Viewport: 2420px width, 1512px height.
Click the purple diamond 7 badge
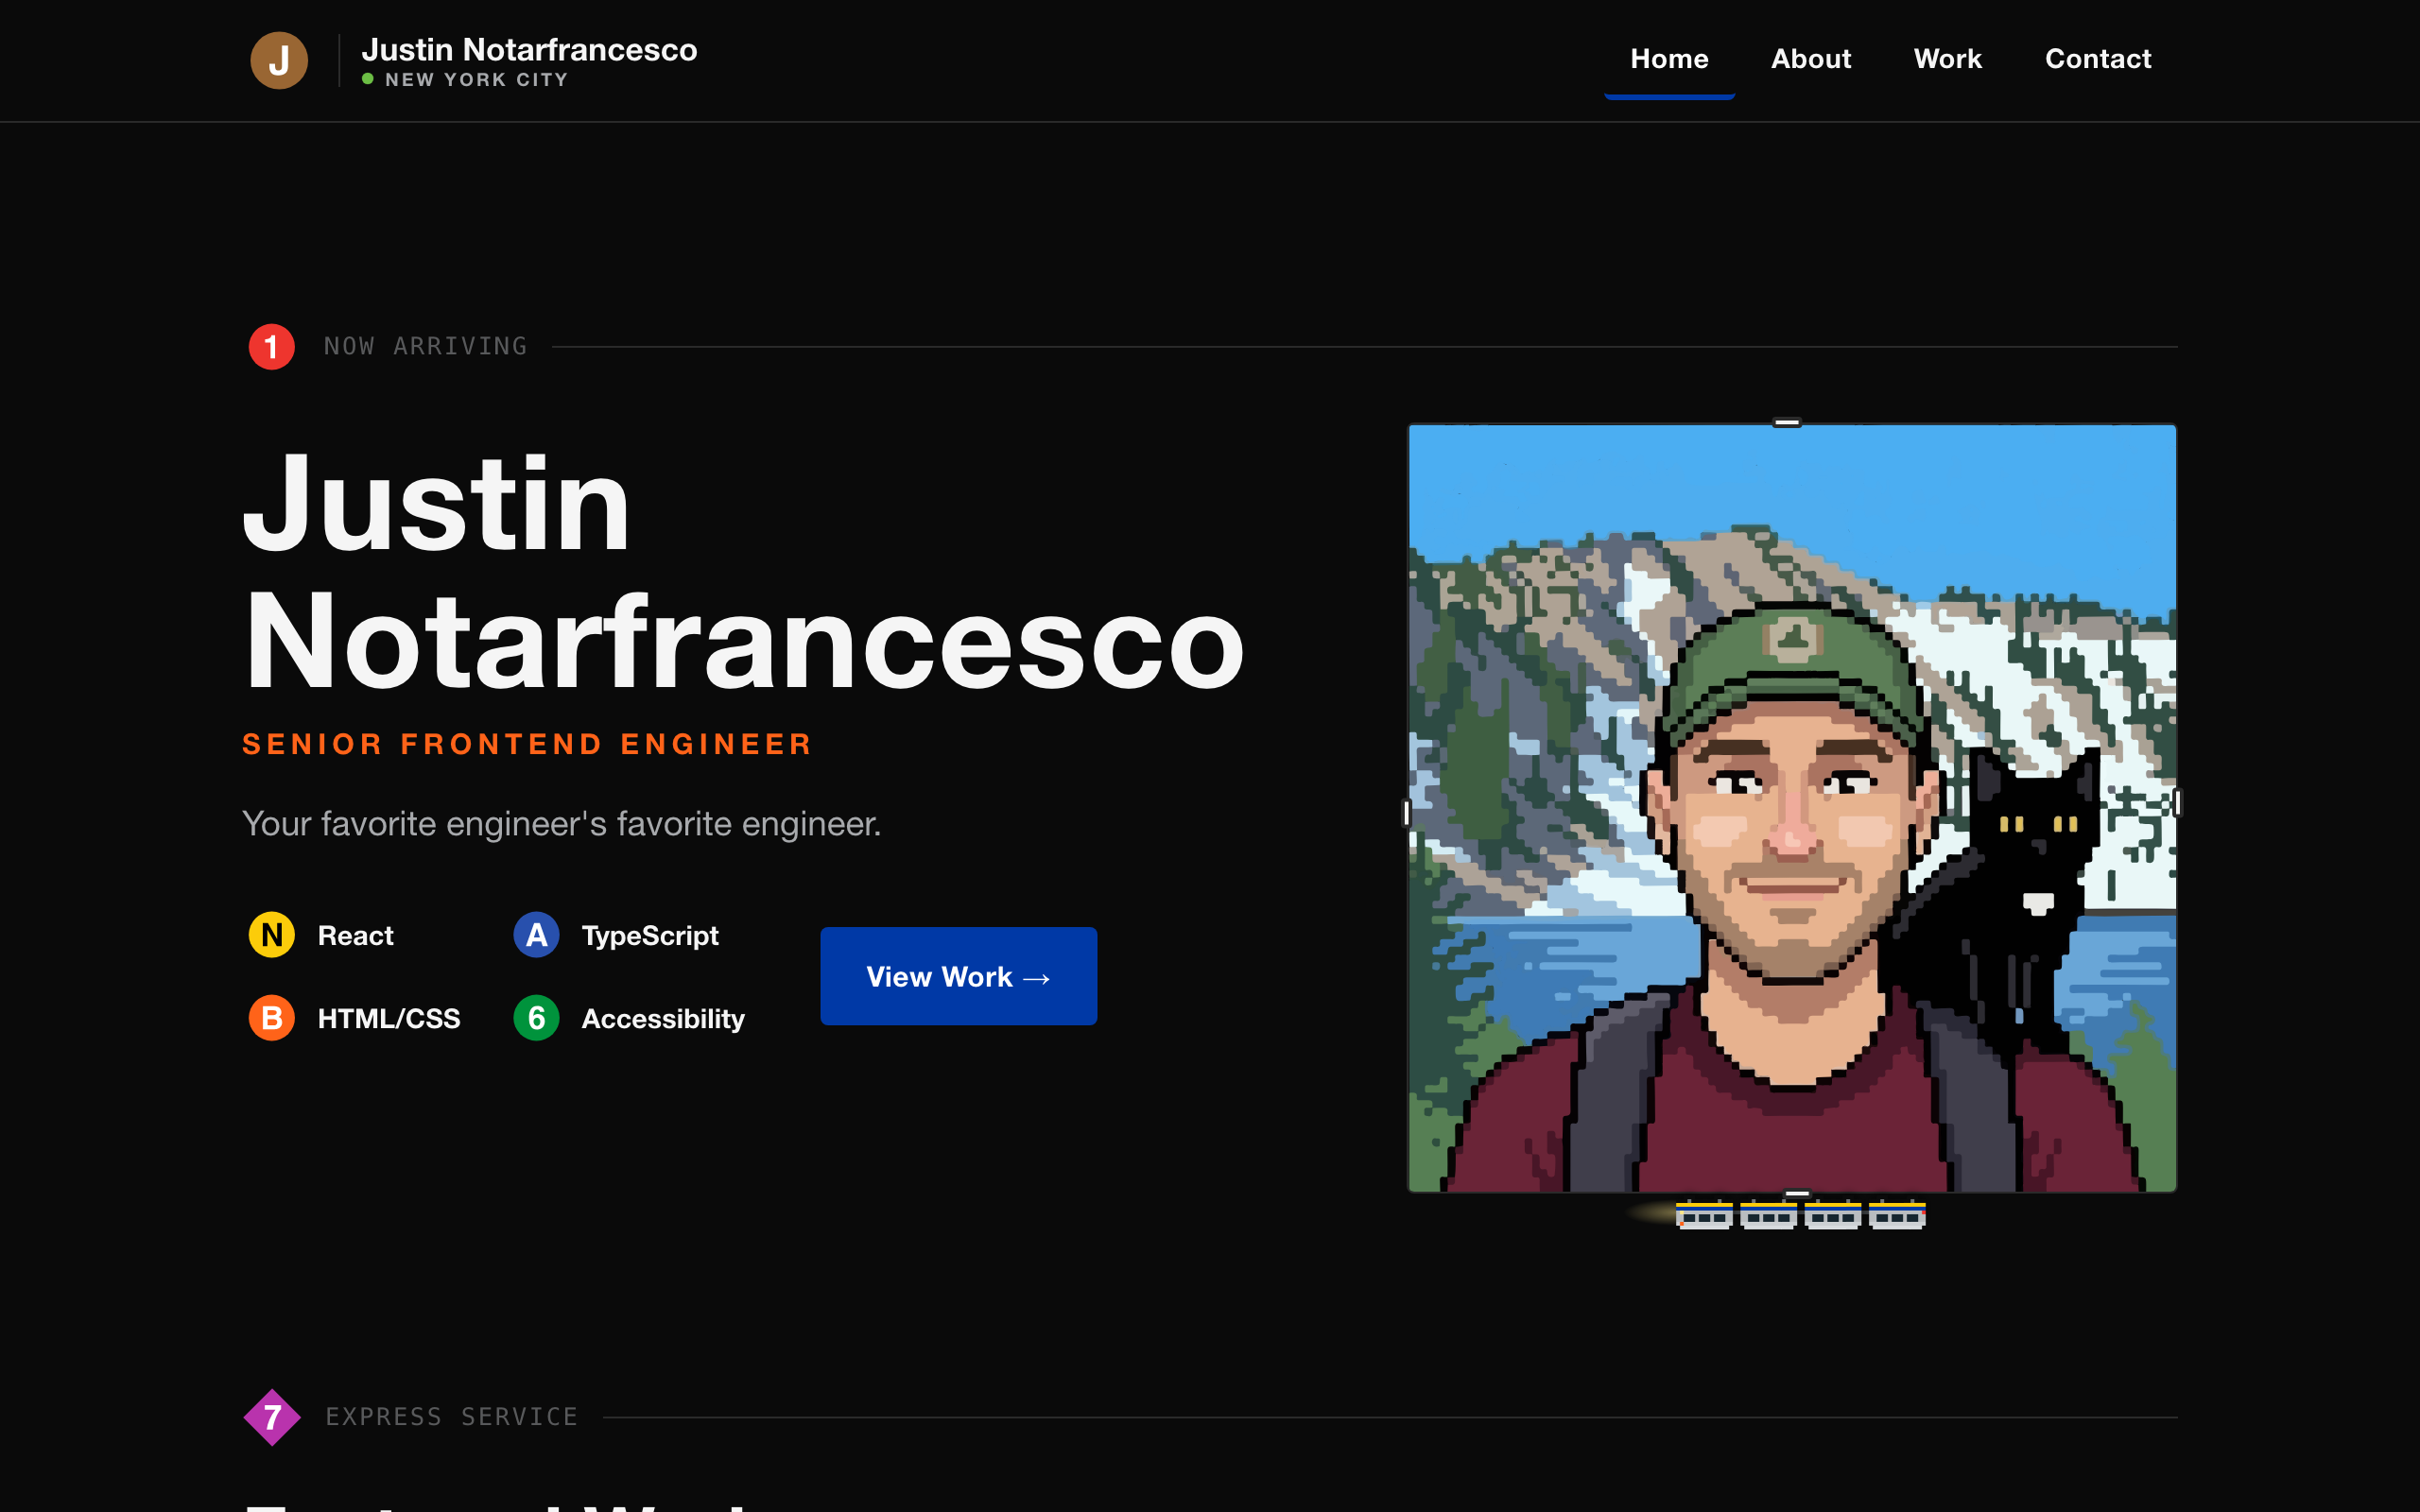click(272, 1417)
